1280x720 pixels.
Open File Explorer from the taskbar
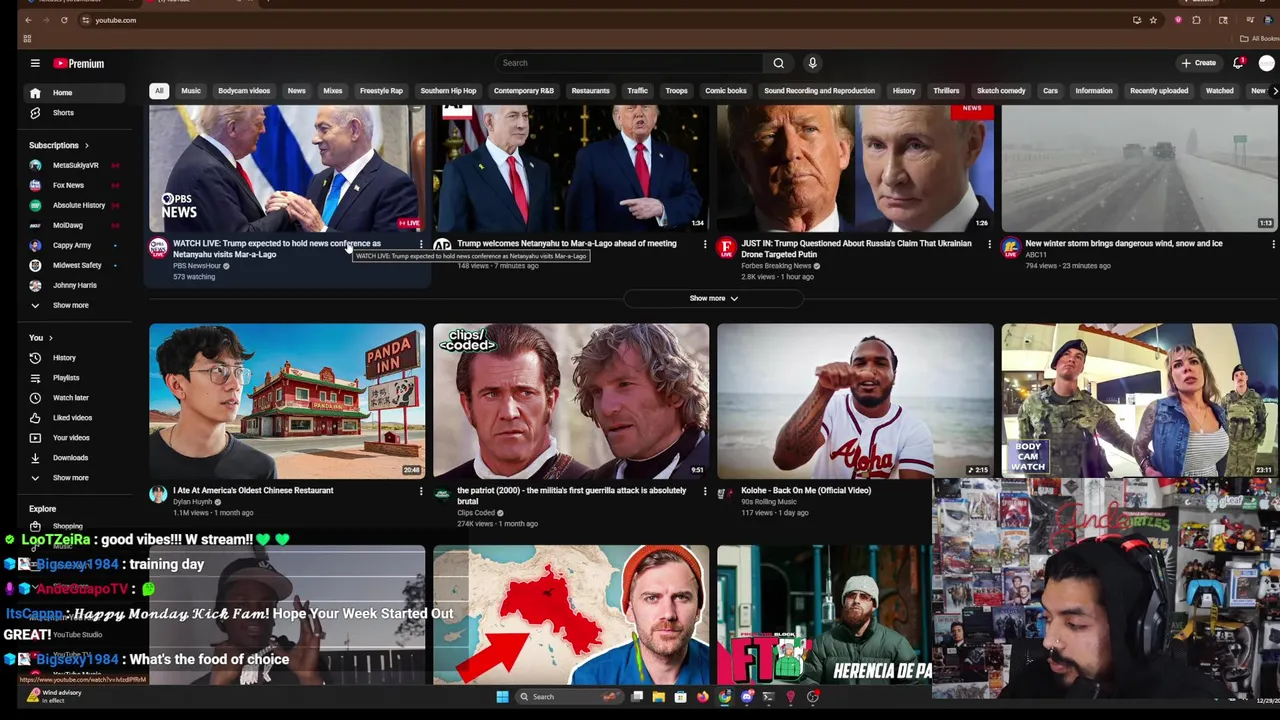(x=658, y=697)
